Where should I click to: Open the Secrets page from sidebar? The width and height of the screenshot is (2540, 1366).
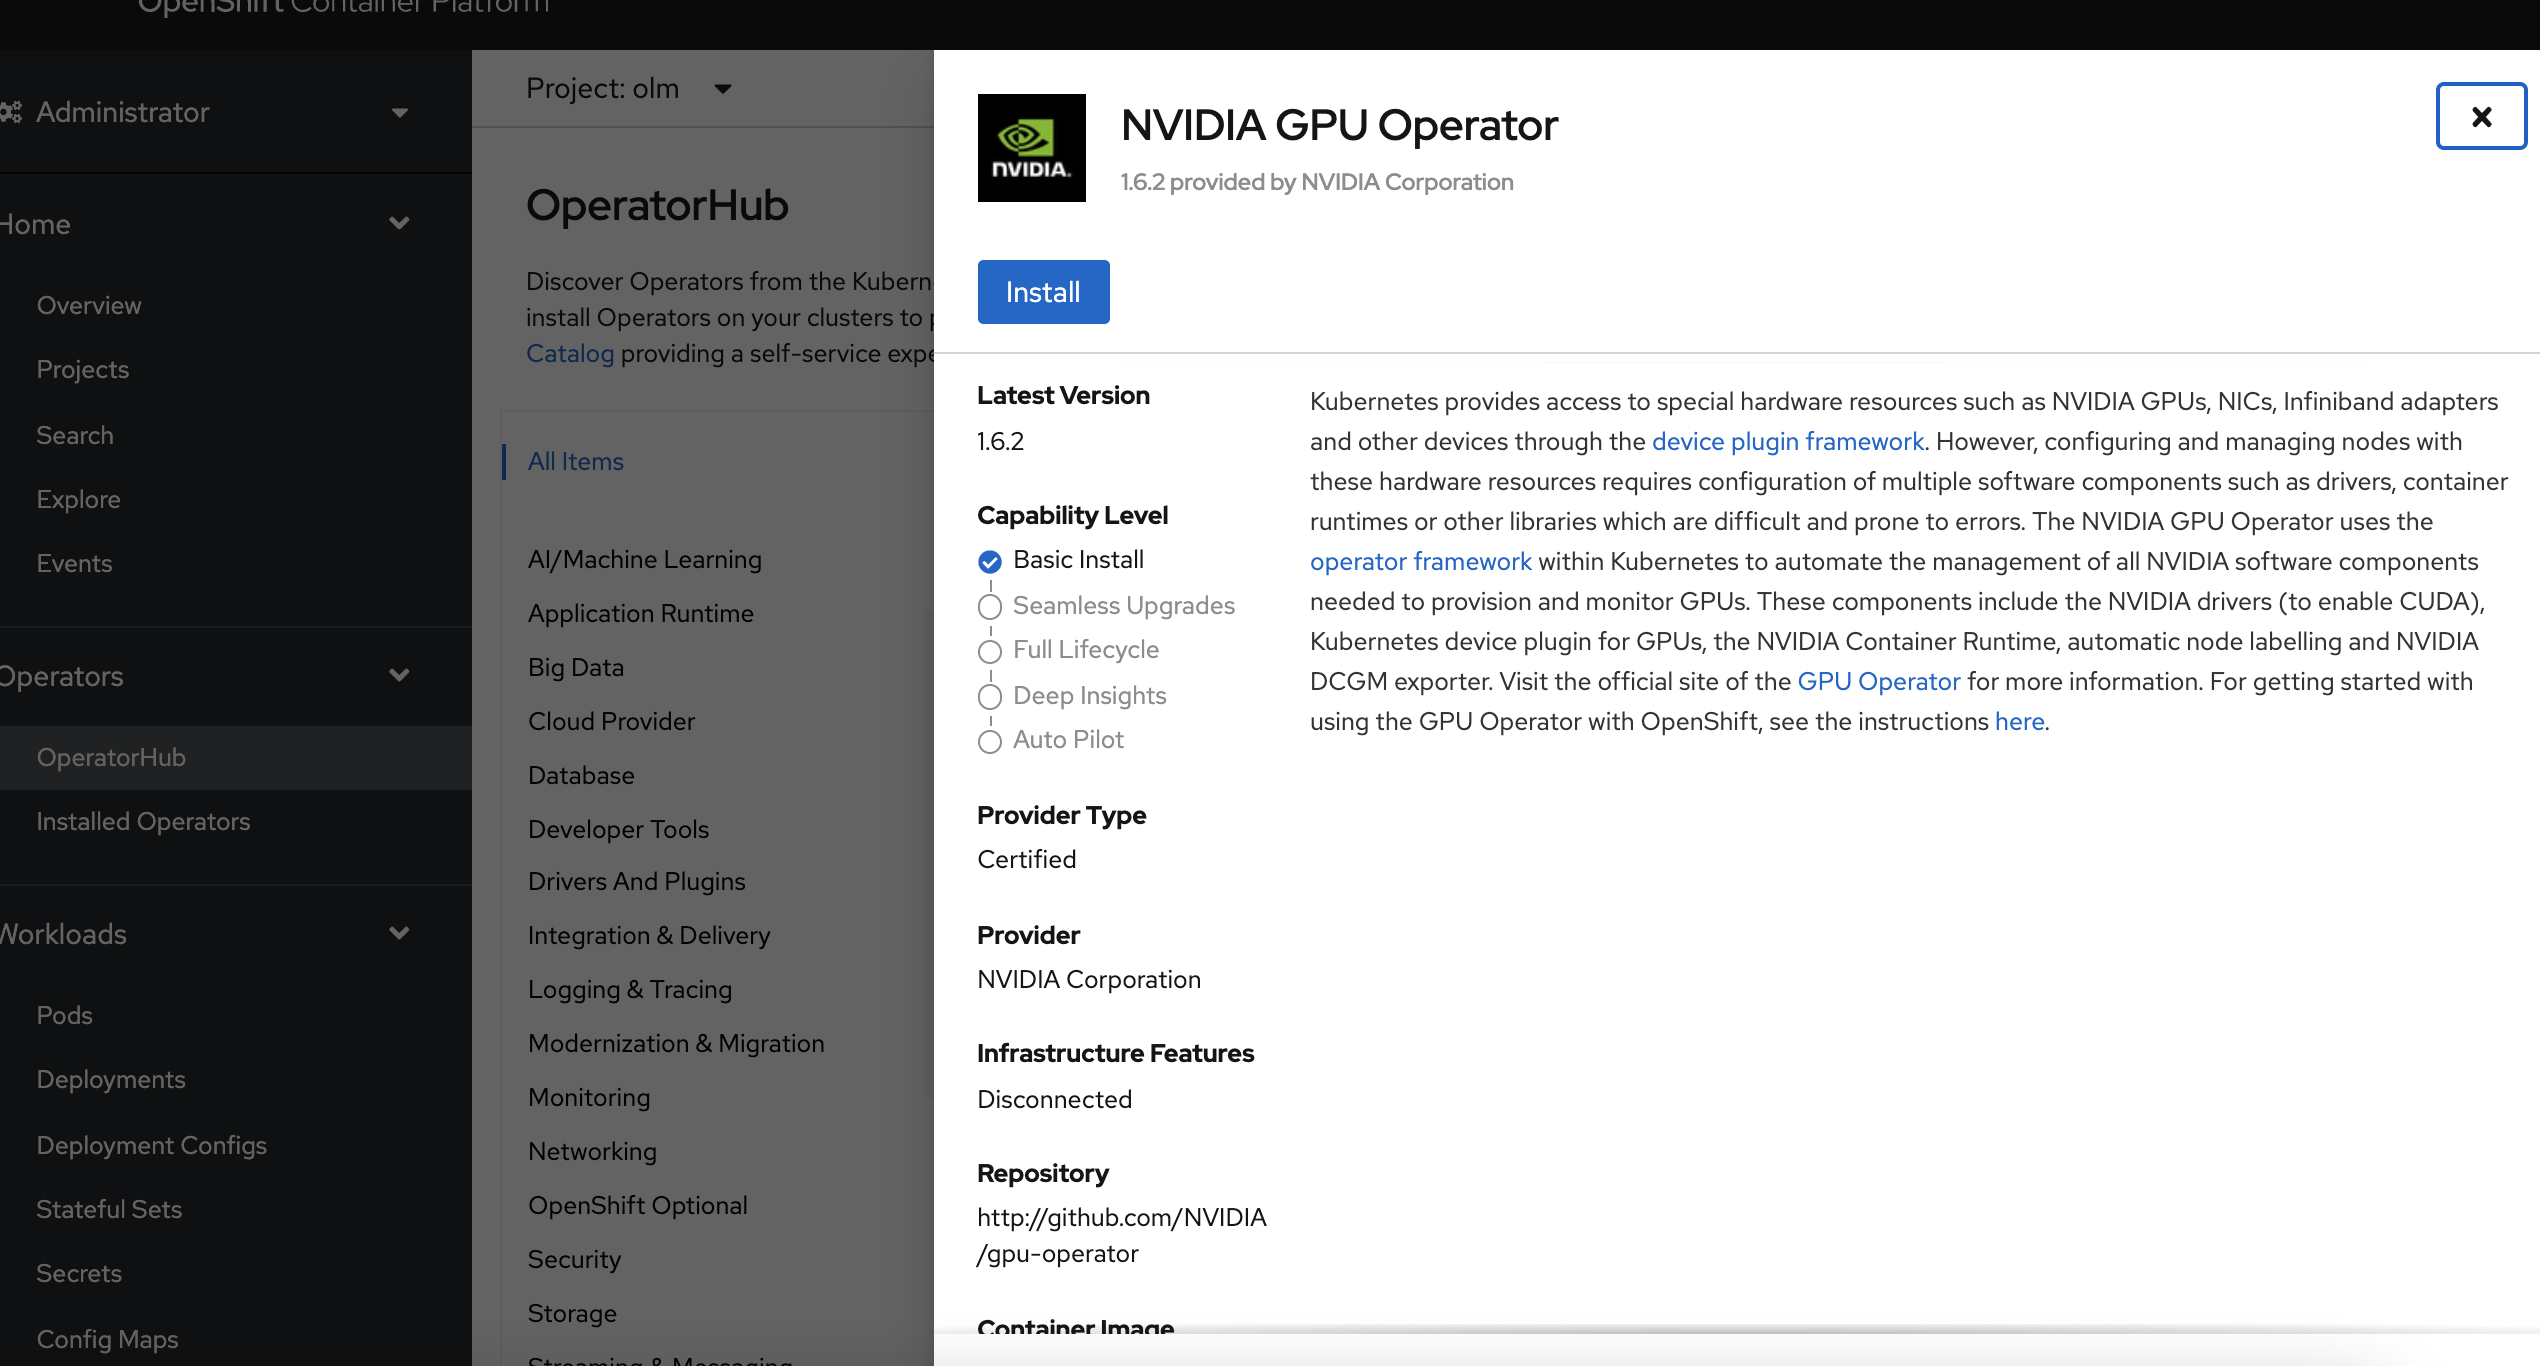[78, 1272]
